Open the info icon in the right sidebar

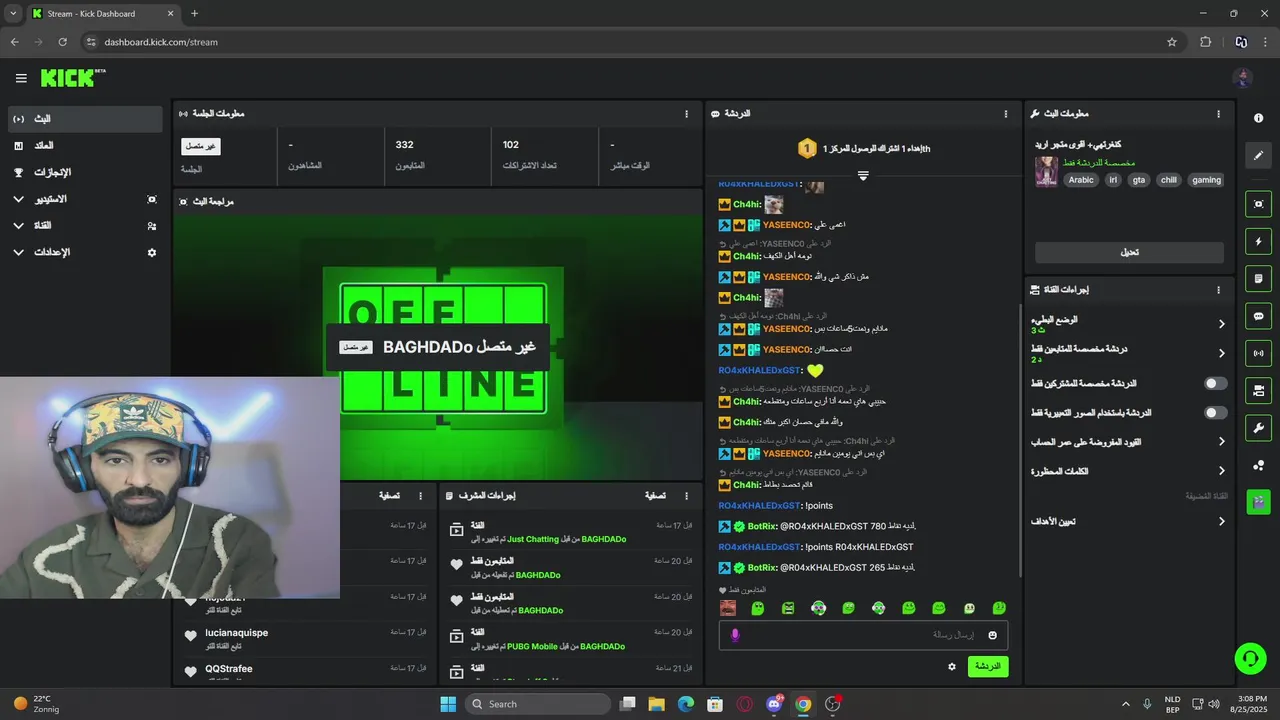pos(1258,118)
